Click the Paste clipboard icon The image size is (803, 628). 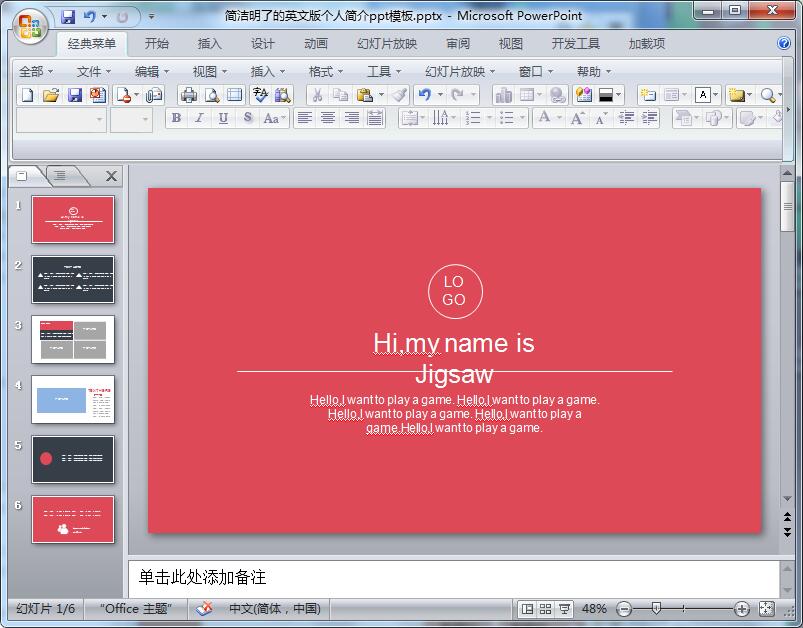(x=364, y=95)
